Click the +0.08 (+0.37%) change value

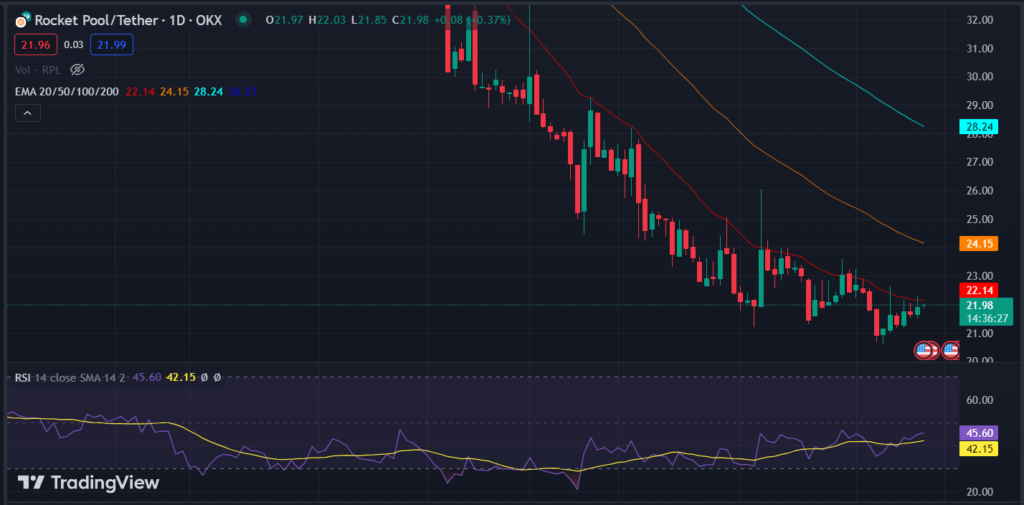[472, 20]
